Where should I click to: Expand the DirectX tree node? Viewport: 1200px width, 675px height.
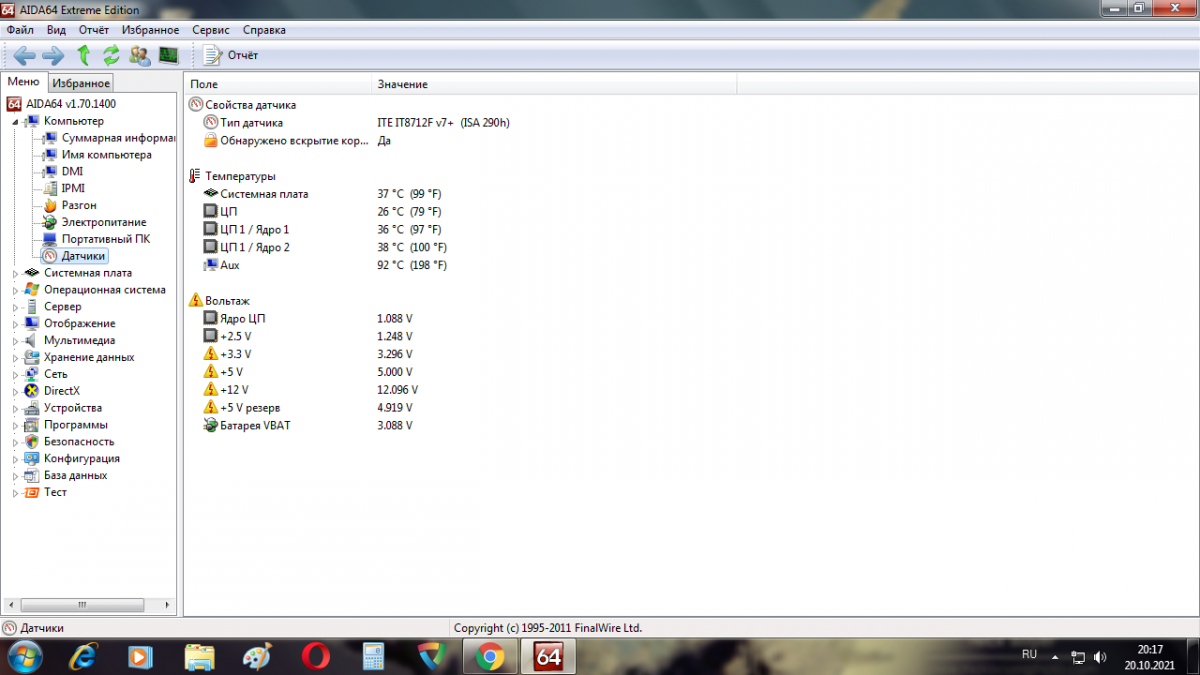(15, 391)
